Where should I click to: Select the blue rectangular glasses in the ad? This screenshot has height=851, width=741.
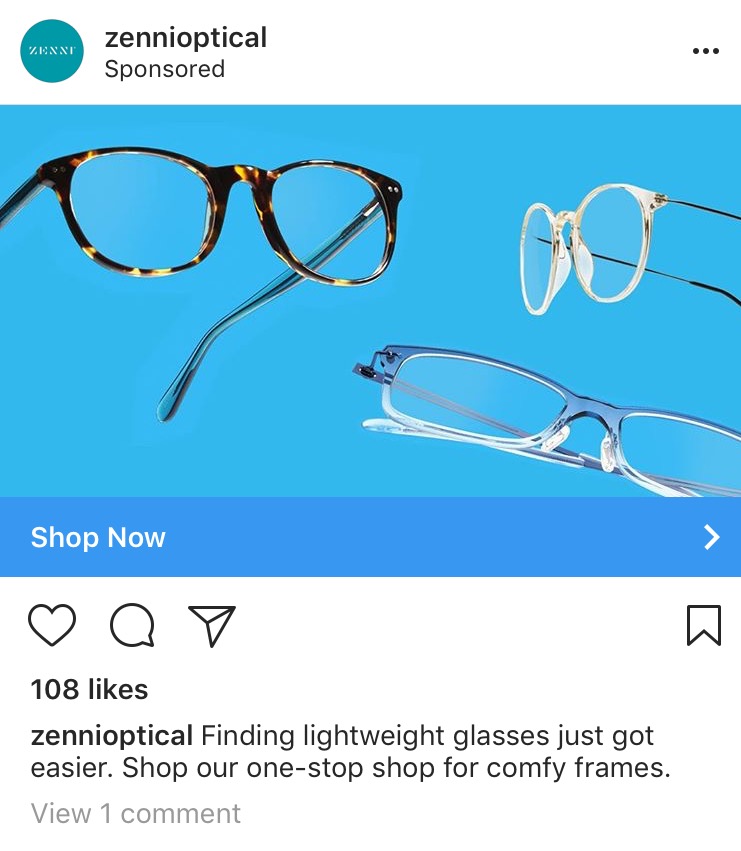click(548, 418)
